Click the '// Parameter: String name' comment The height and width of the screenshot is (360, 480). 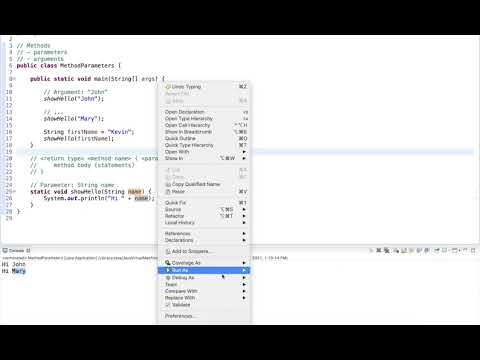tap(72, 185)
